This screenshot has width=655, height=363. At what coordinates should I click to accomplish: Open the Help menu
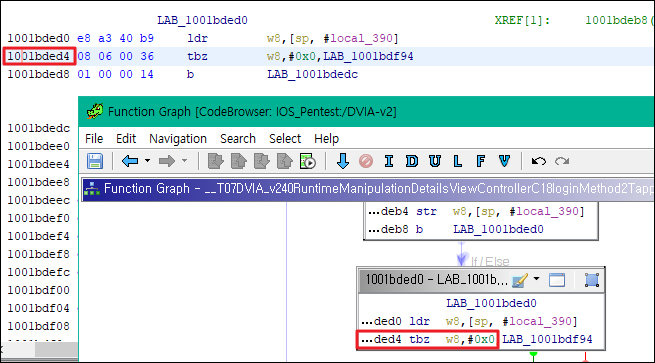click(x=326, y=139)
